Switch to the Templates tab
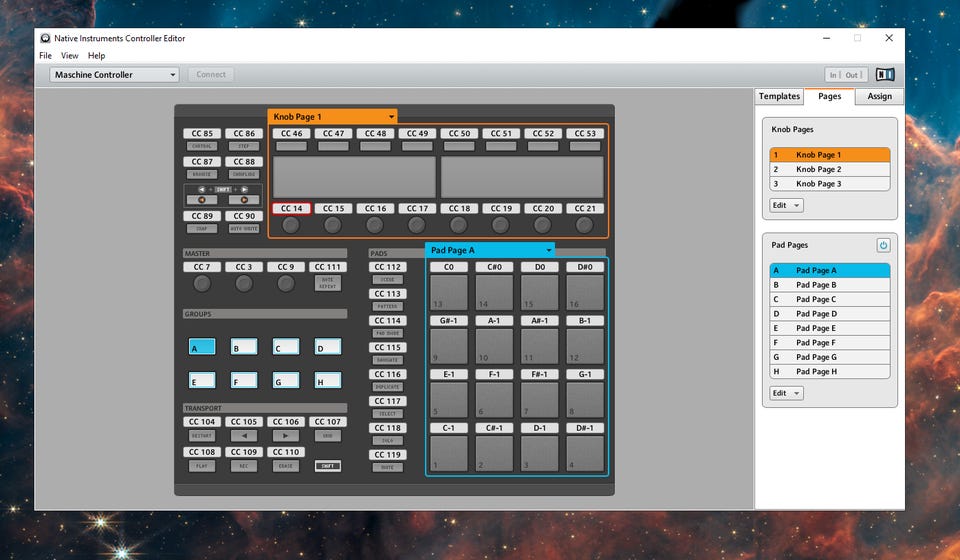 779,96
